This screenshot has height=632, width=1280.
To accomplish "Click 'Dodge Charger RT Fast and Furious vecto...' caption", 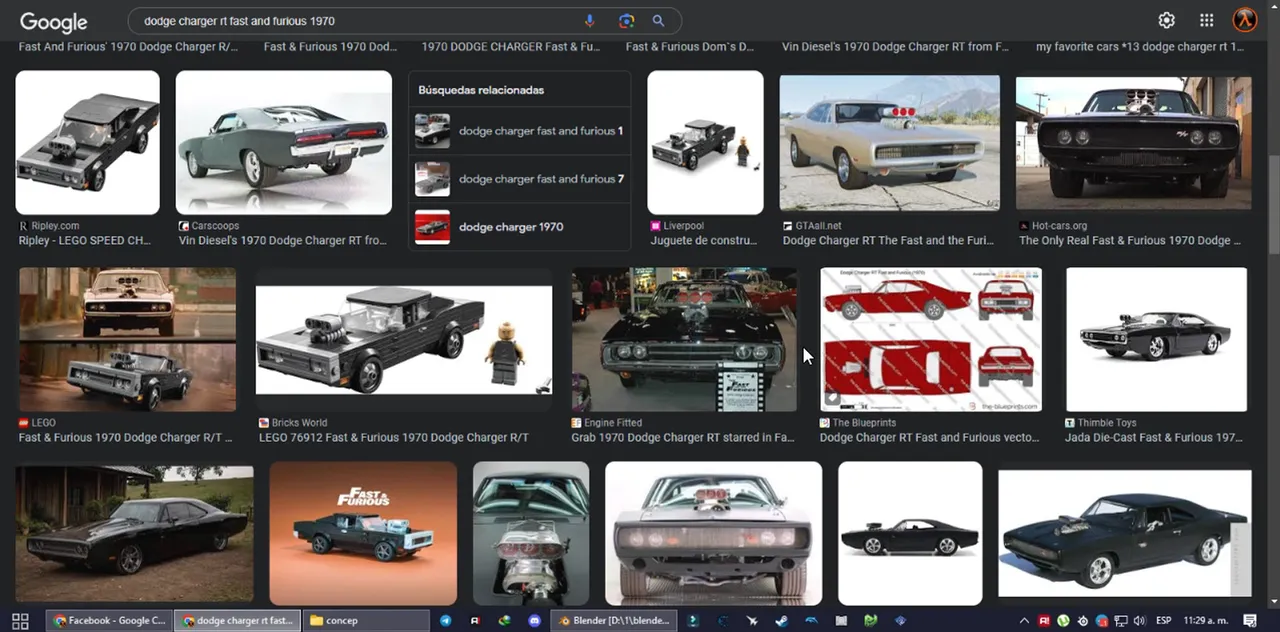I will tap(929, 438).
